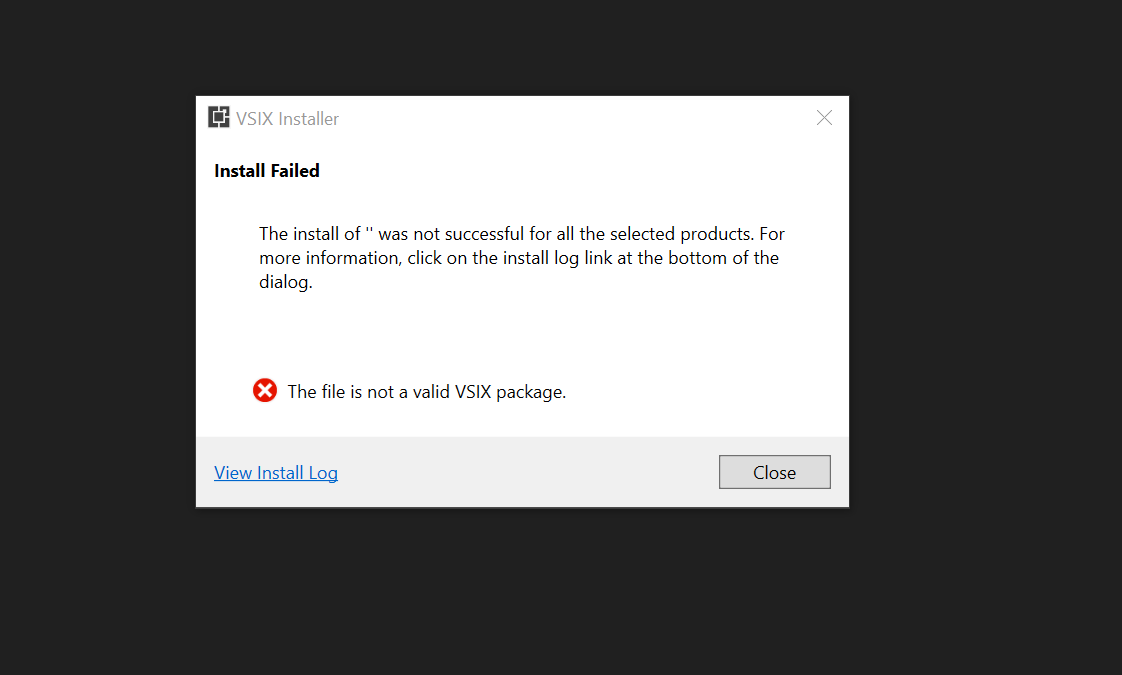Viewport: 1122px width, 675px height.
Task: Click the underlined install log hyperlink
Action: 276,472
